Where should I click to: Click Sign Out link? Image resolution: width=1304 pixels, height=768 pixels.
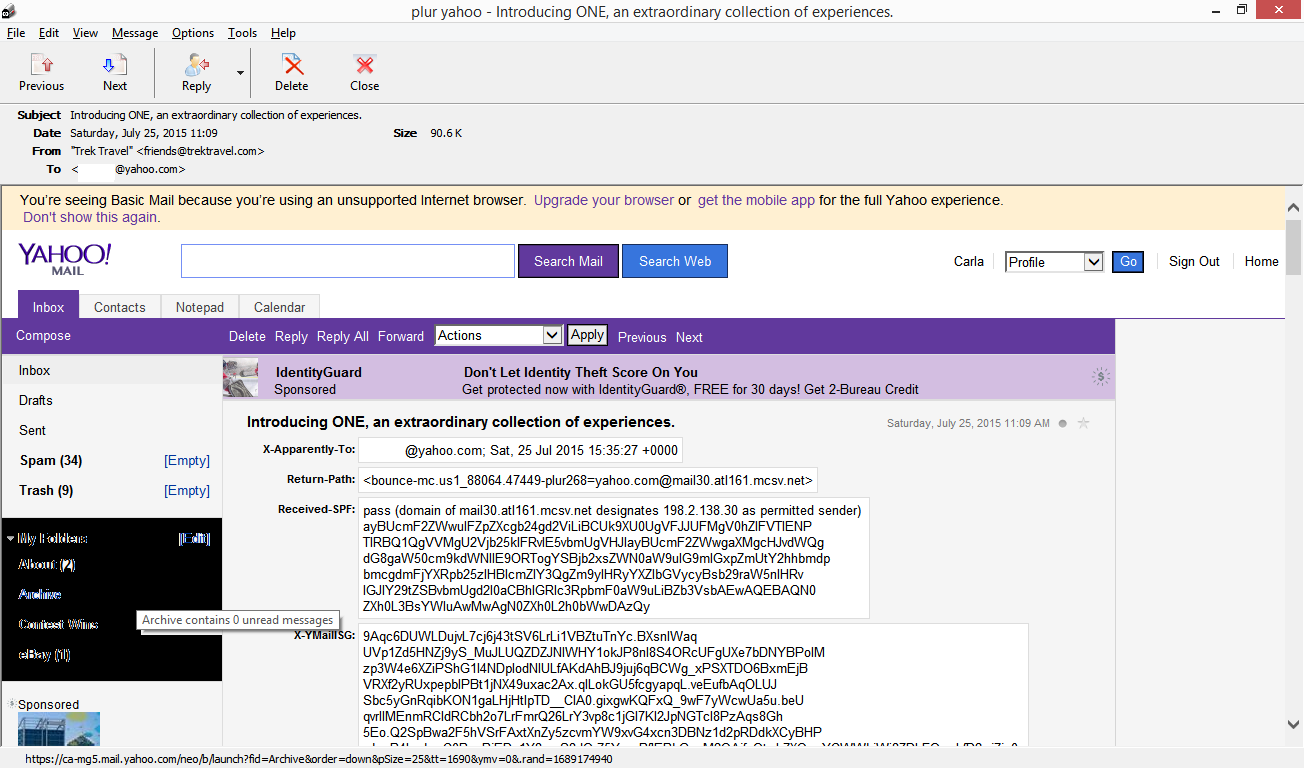tap(1194, 262)
